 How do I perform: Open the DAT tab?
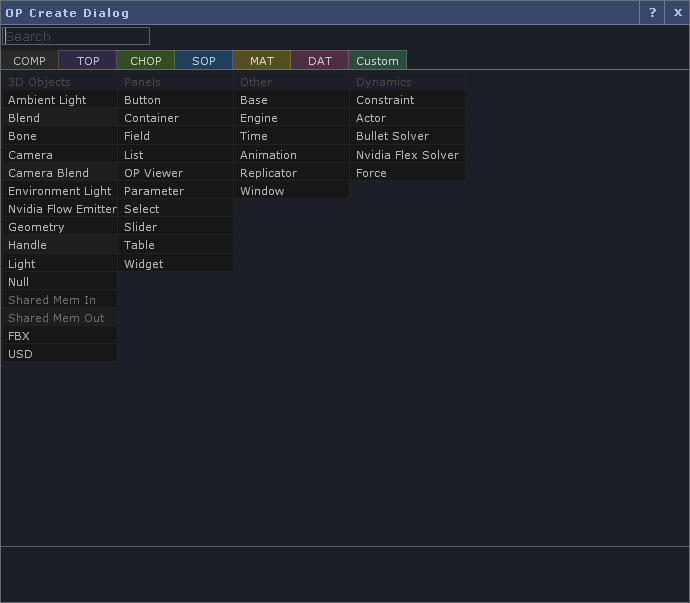pyautogui.click(x=320, y=61)
